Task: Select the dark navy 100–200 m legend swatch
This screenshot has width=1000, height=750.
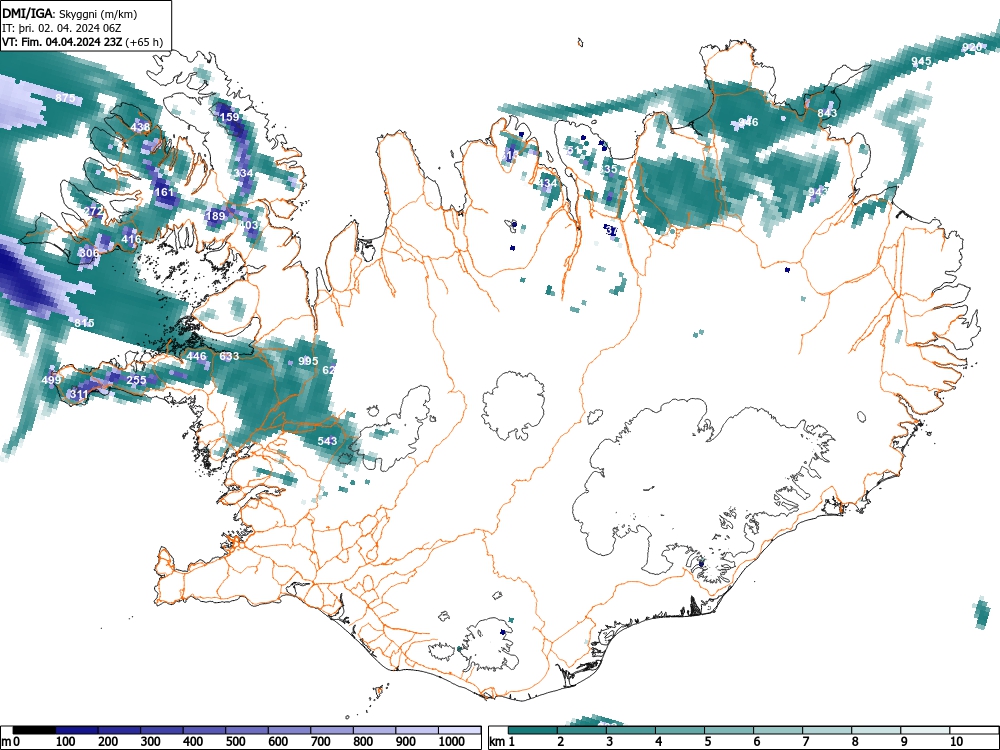Action: [77, 730]
